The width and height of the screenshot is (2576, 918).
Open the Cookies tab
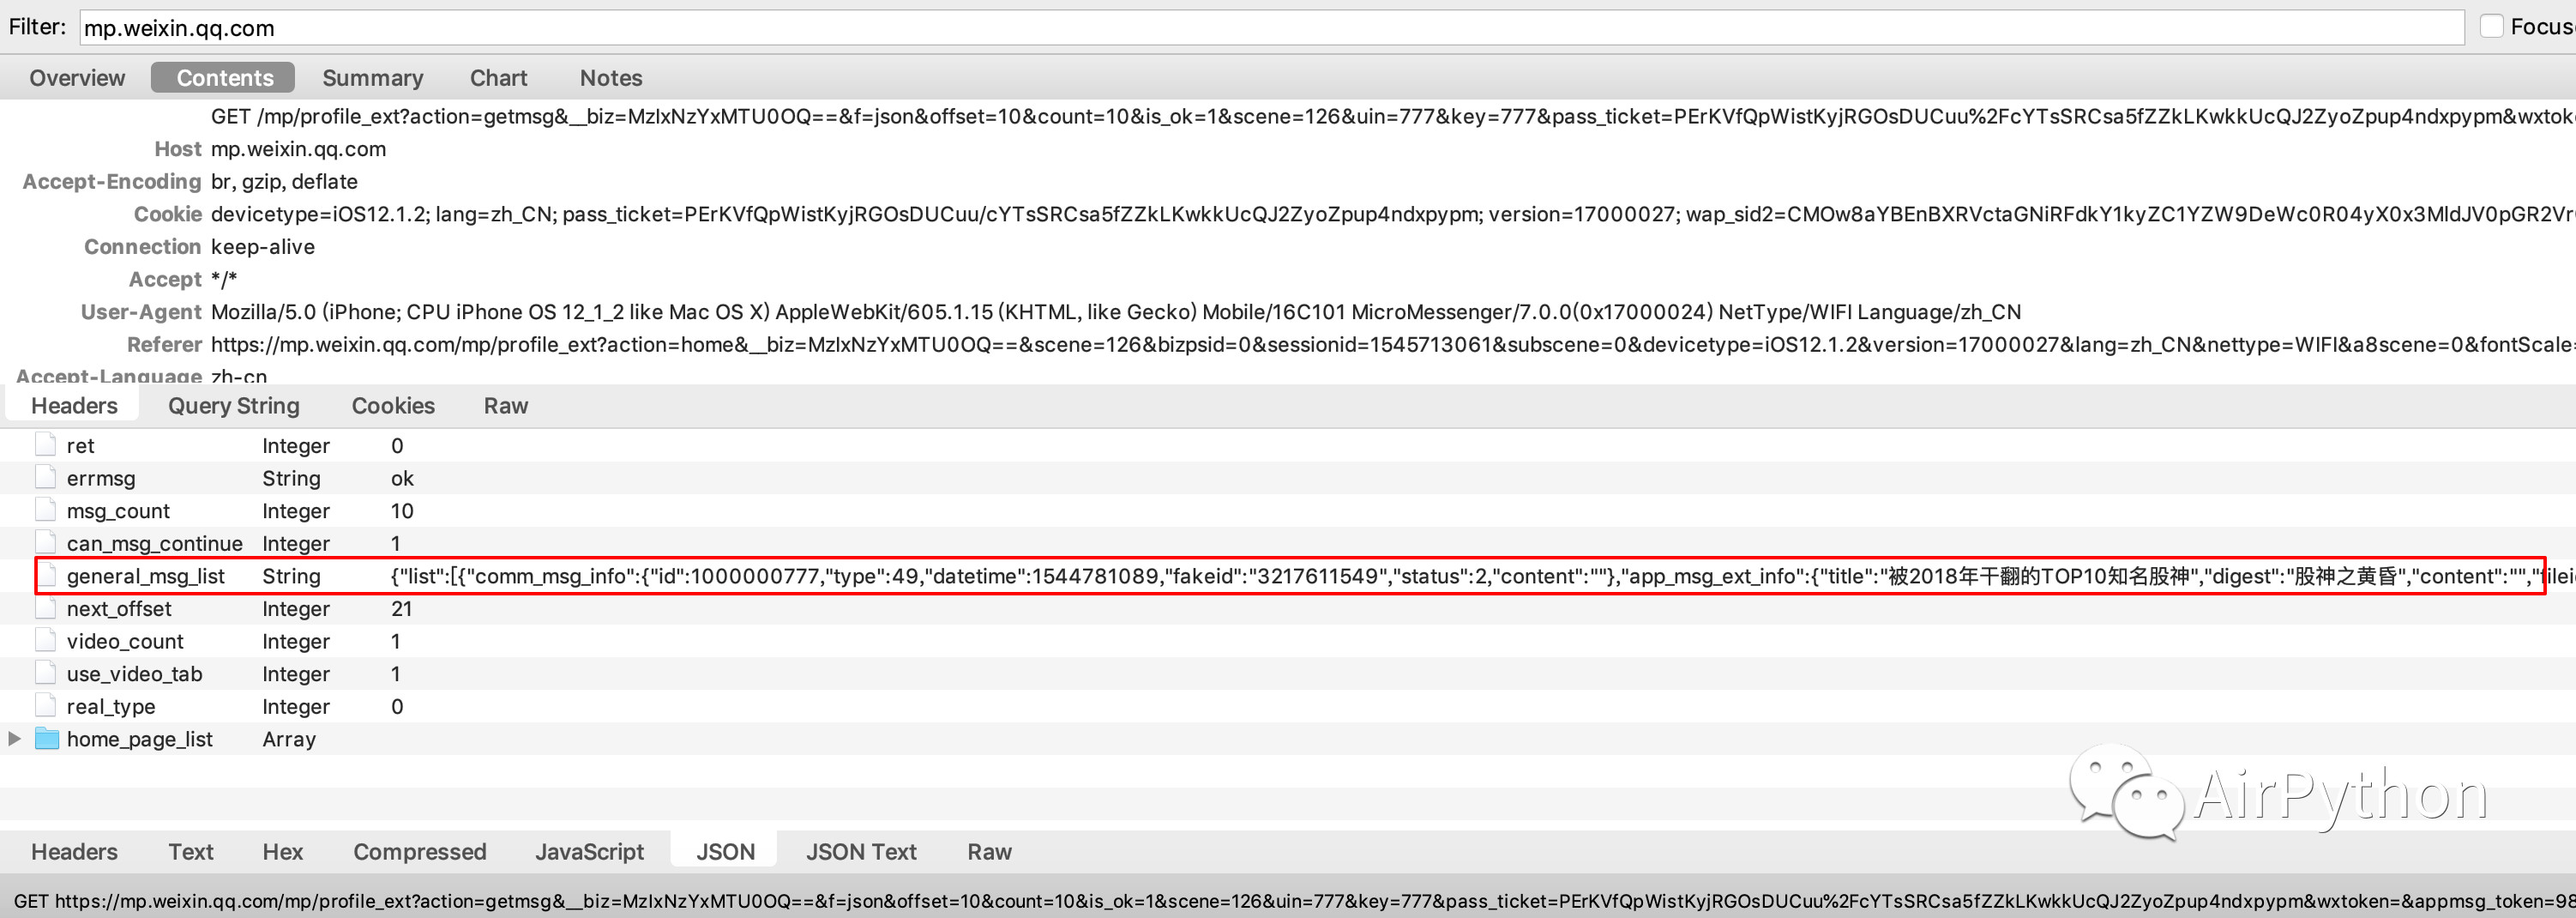pyautogui.click(x=393, y=406)
